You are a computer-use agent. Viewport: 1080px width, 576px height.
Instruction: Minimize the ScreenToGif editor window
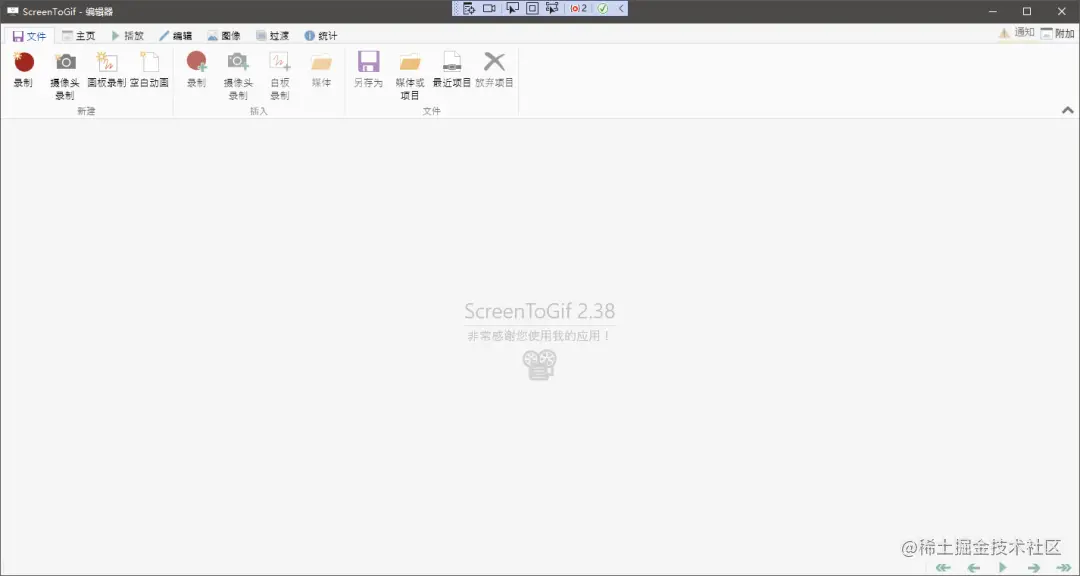[x=993, y=11]
